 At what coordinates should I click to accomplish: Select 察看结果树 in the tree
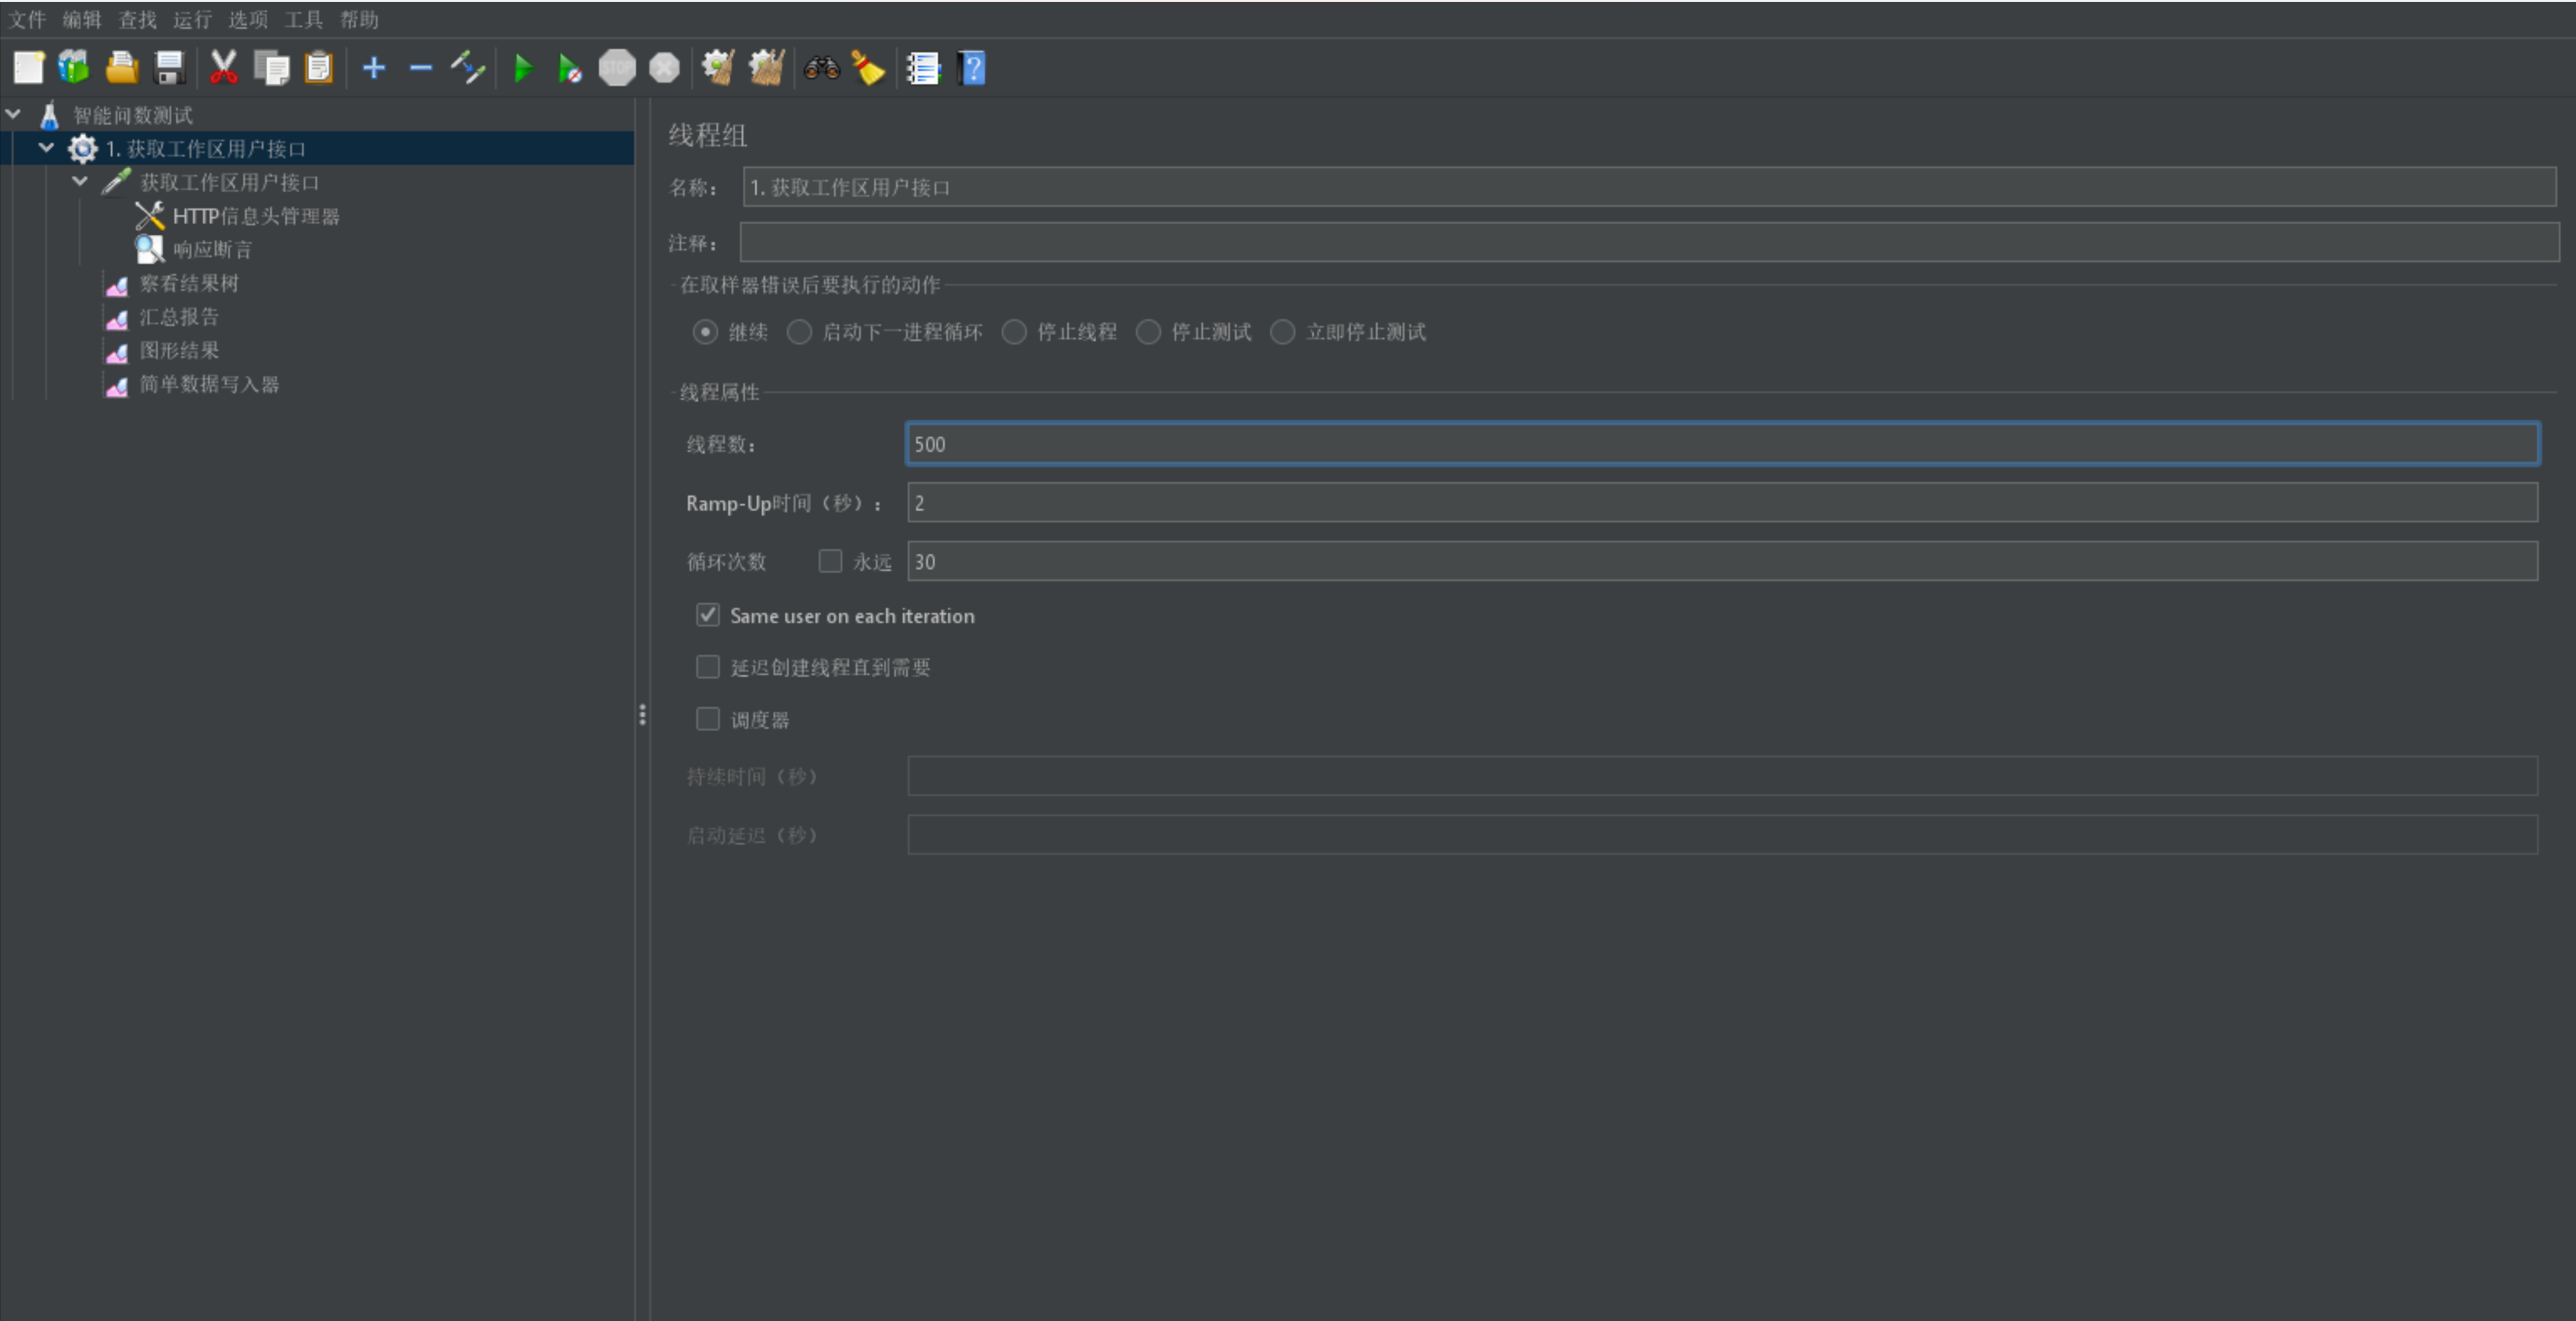click(x=189, y=284)
